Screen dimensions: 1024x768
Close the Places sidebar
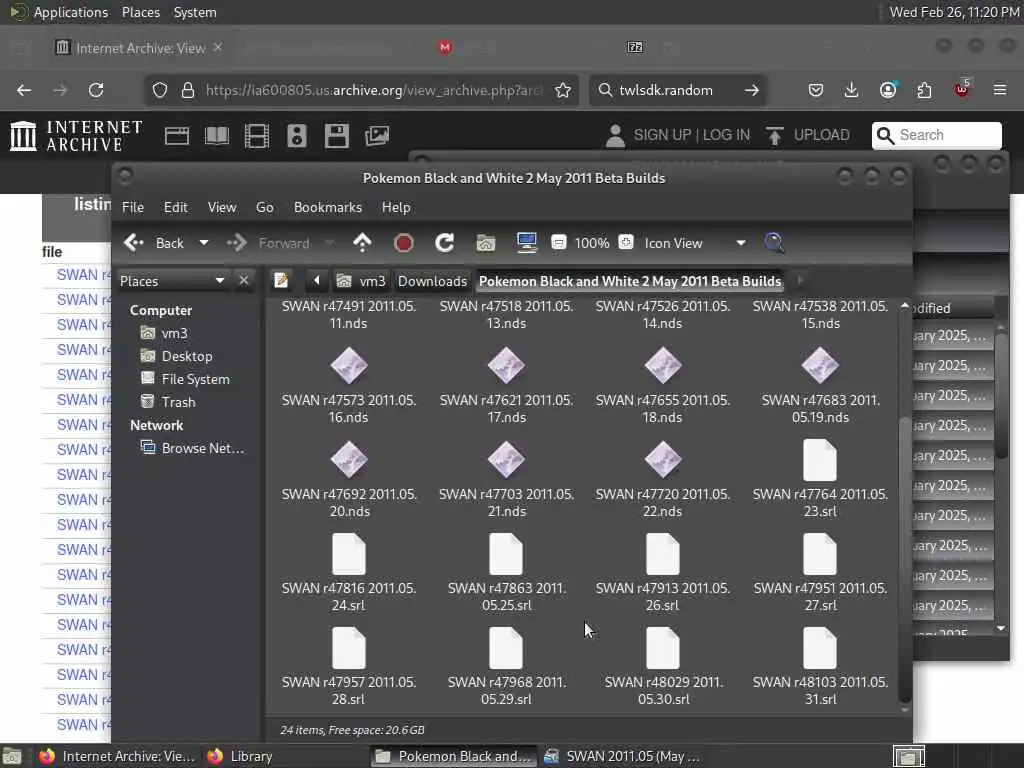(244, 281)
